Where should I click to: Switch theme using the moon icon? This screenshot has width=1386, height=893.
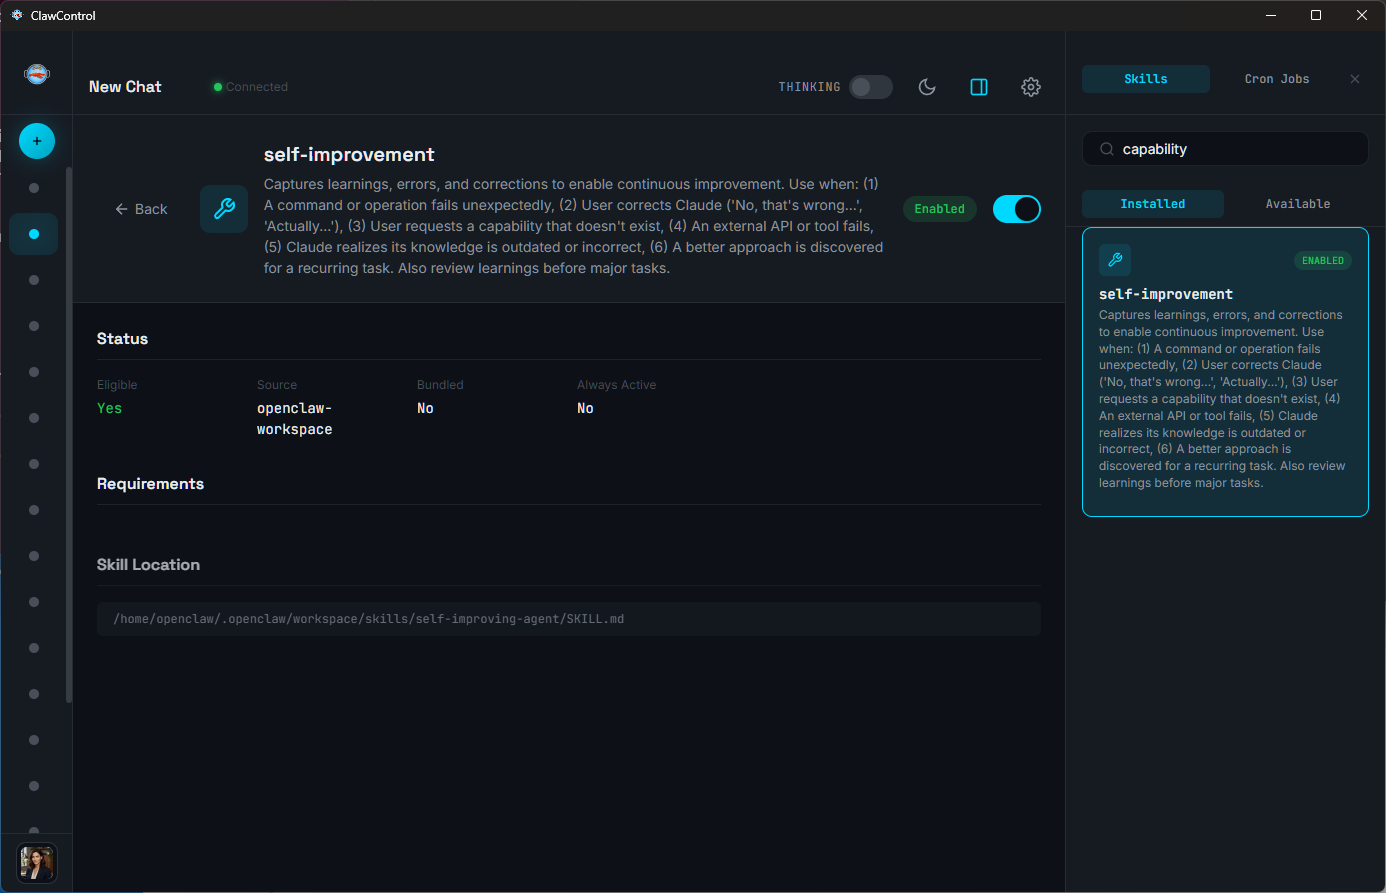click(926, 87)
